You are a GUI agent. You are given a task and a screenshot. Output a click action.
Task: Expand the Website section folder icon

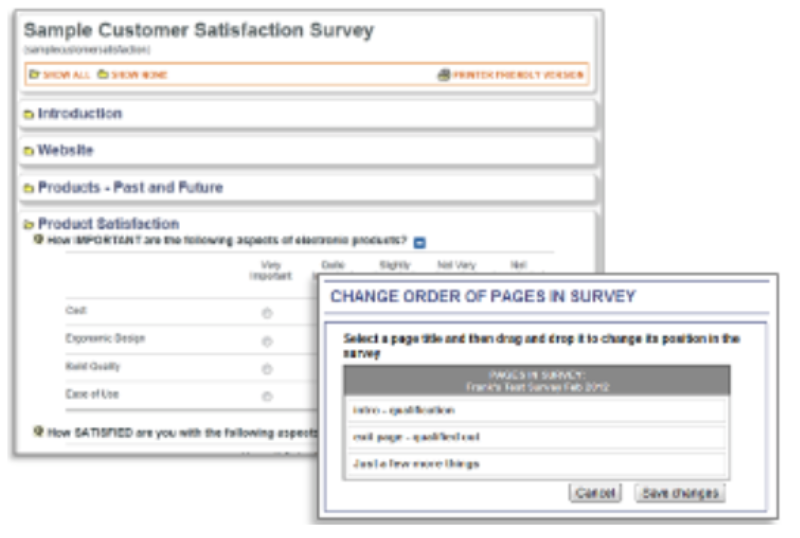(29, 151)
